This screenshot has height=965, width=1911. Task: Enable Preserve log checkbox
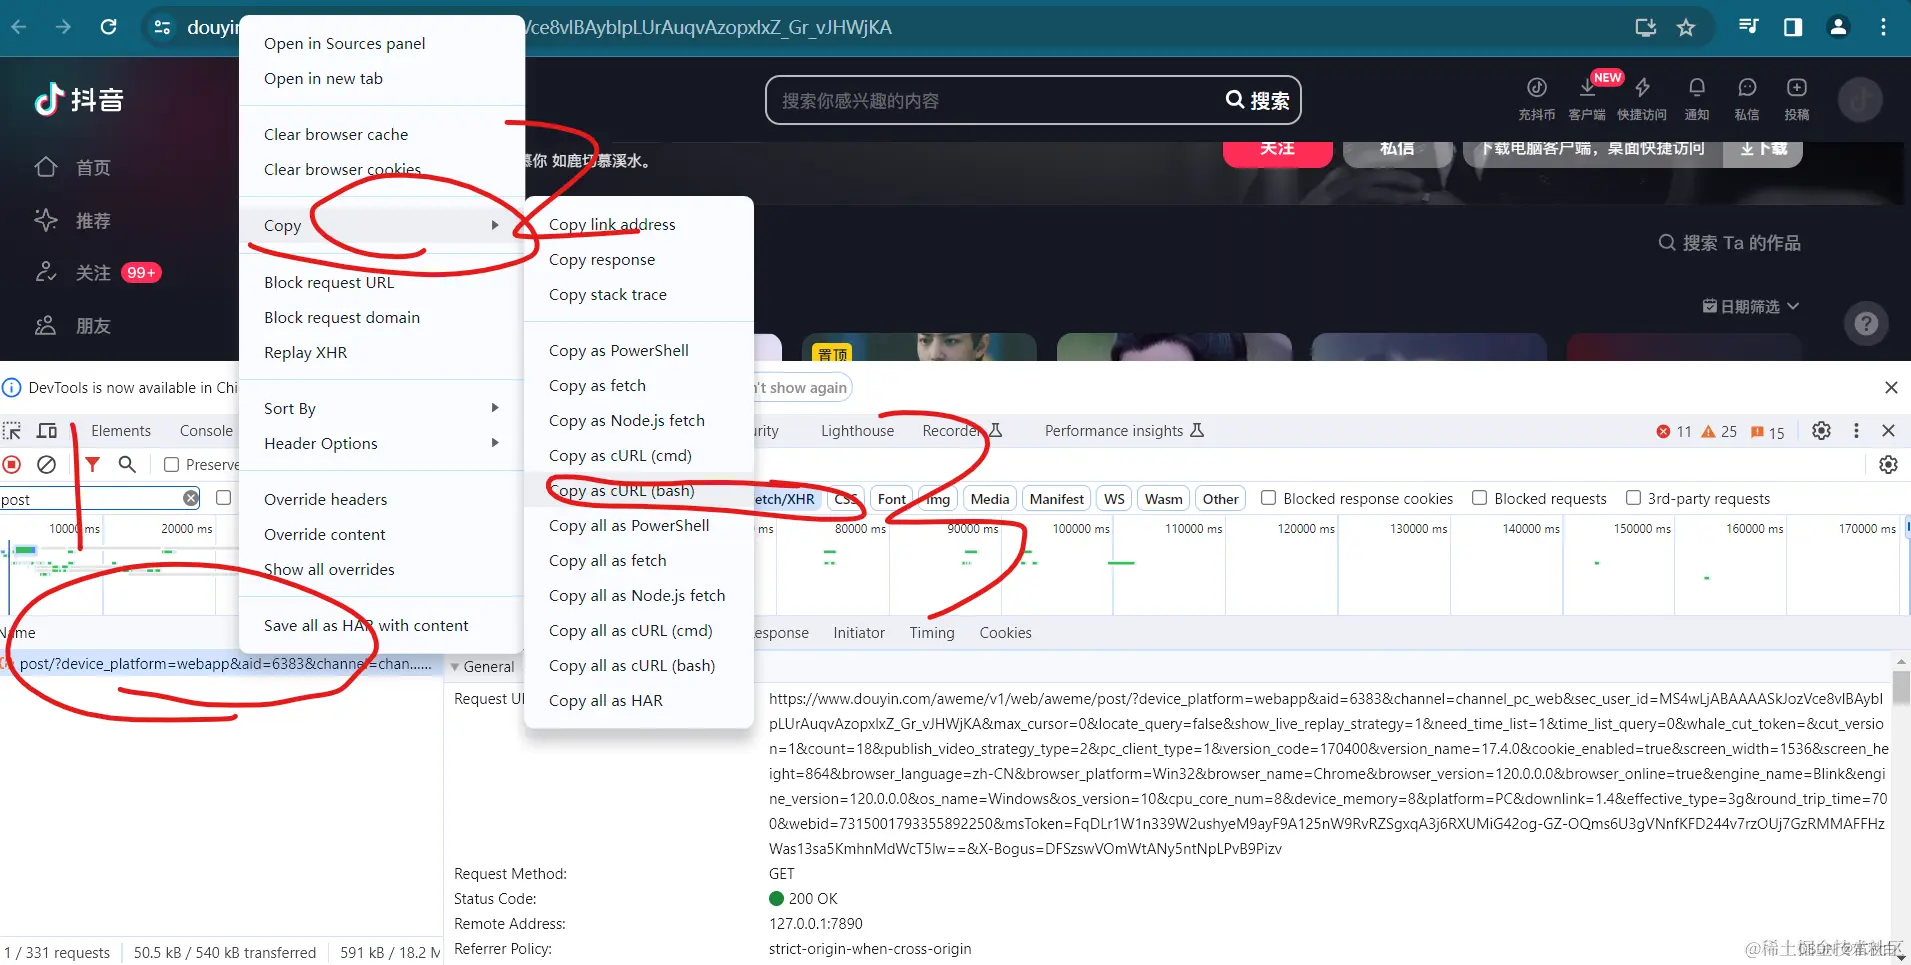point(171,464)
